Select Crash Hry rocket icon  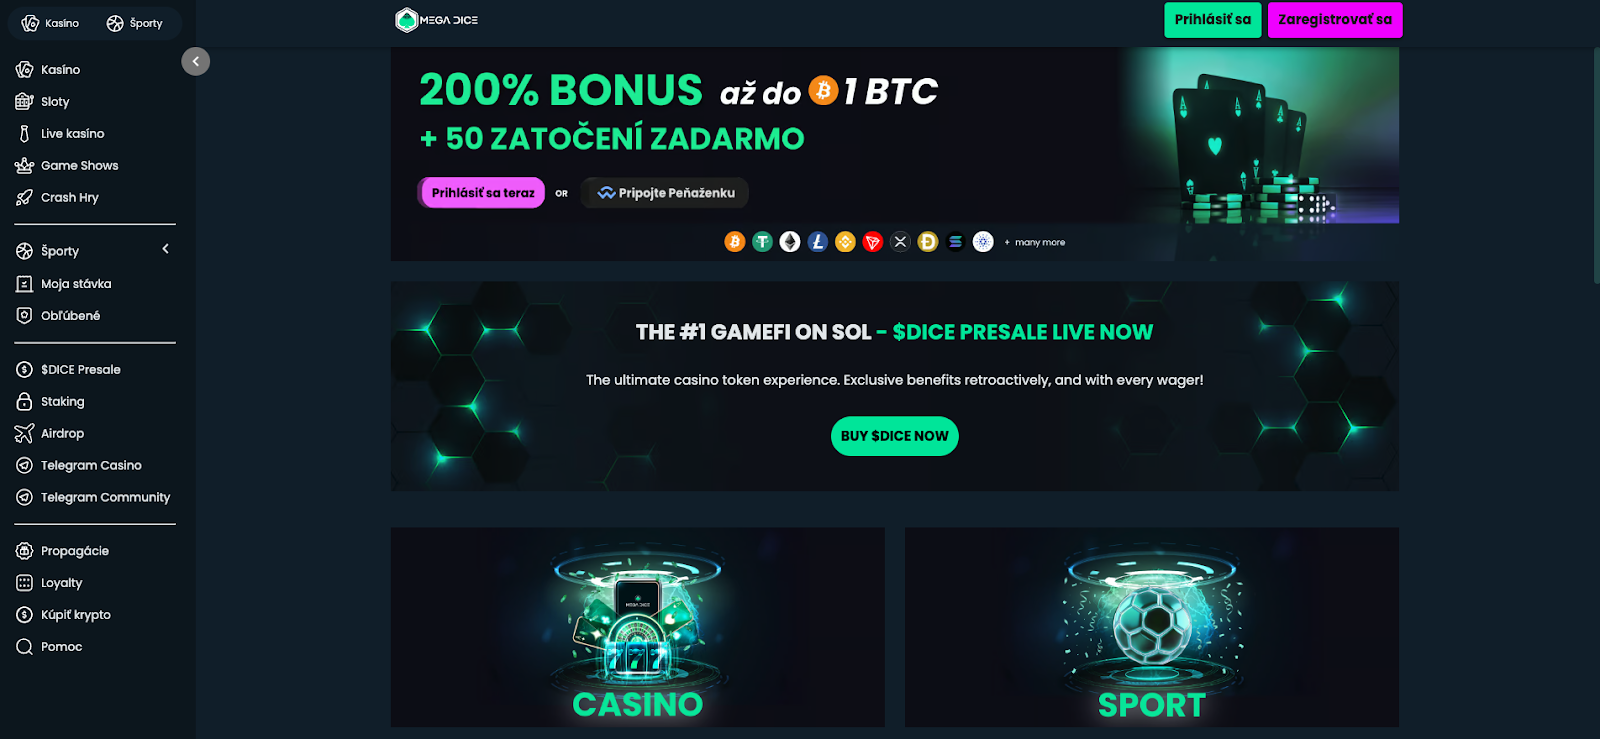point(25,198)
